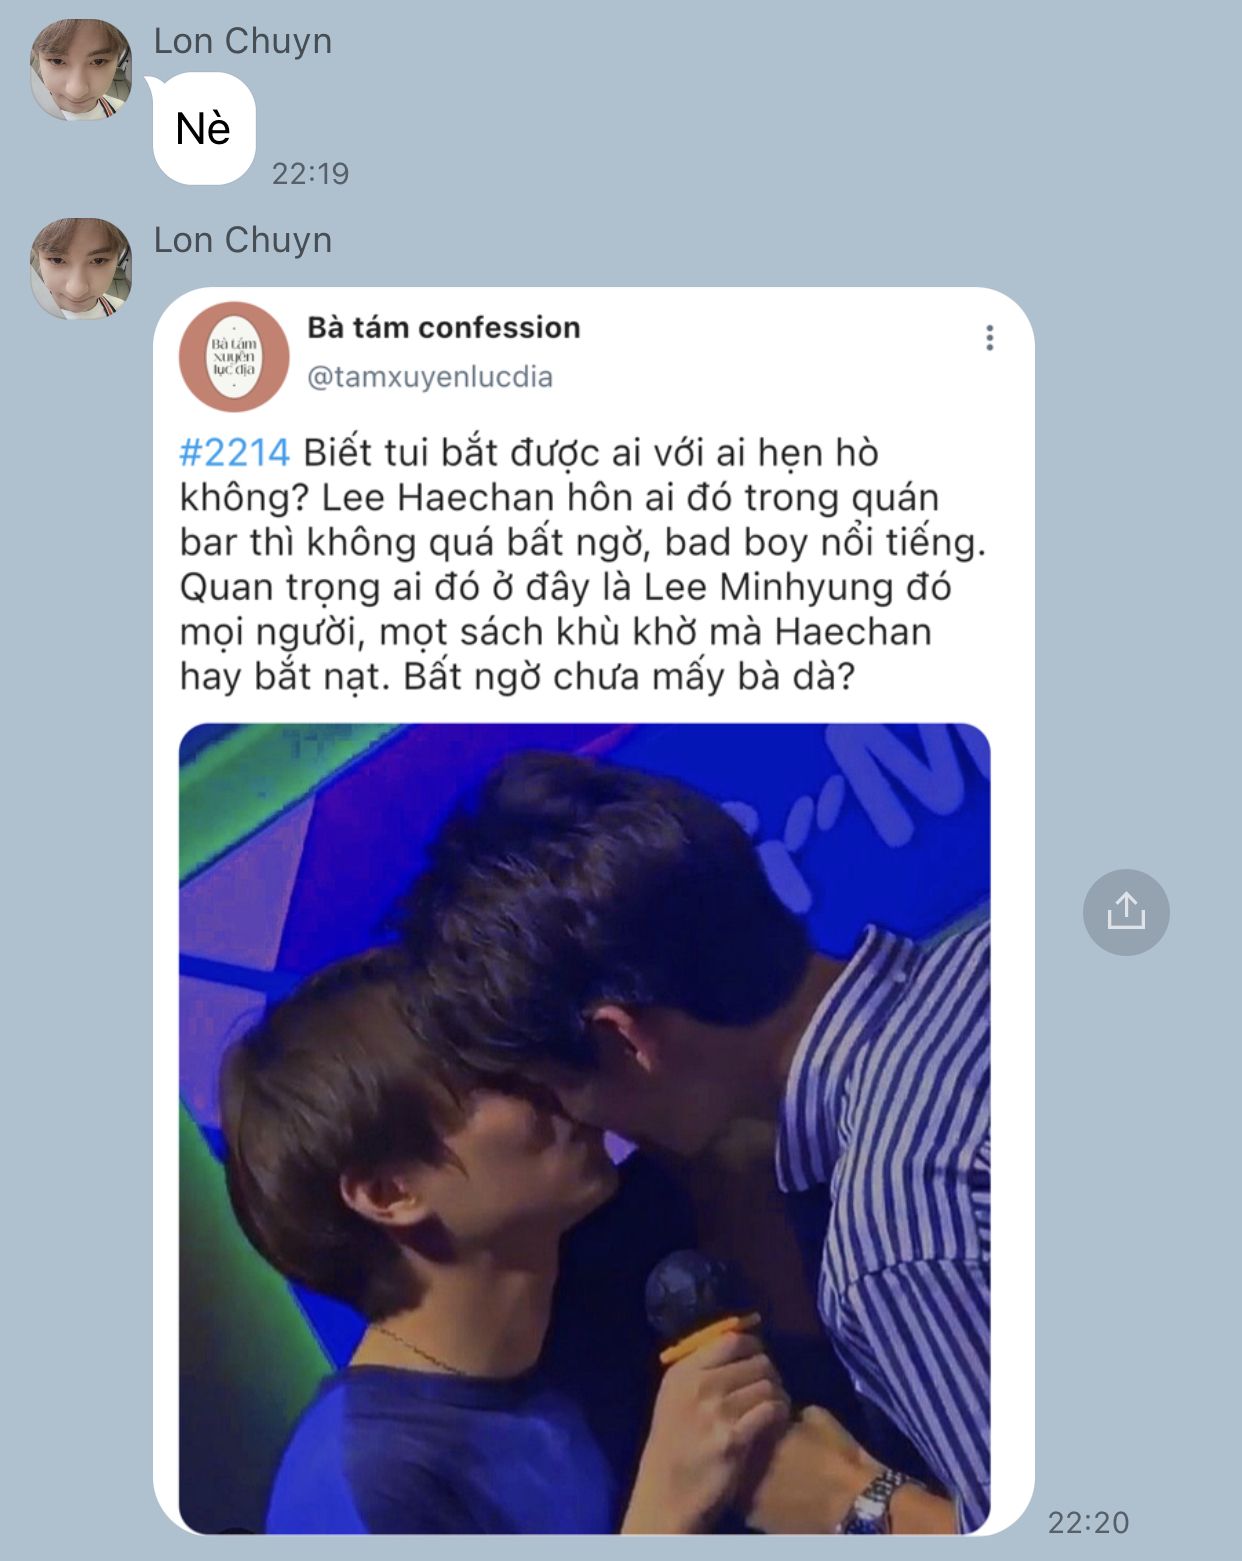Open the first Lon Chuyn avatar
Screen dimensions: 1242x1561
click(x=81, y=70)
